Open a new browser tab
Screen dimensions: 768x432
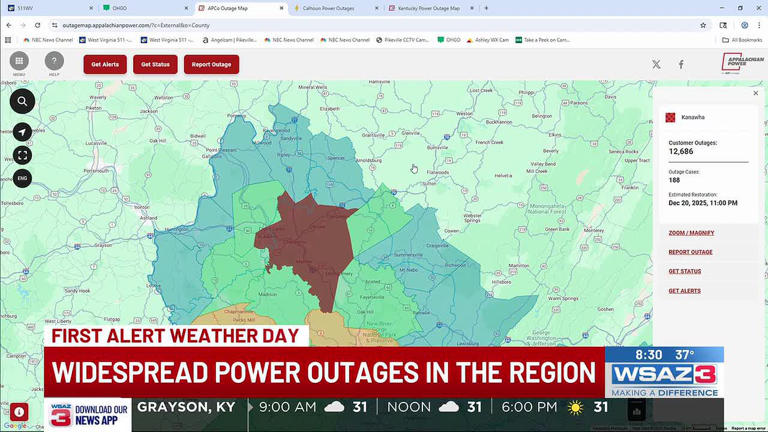(486, 8)
